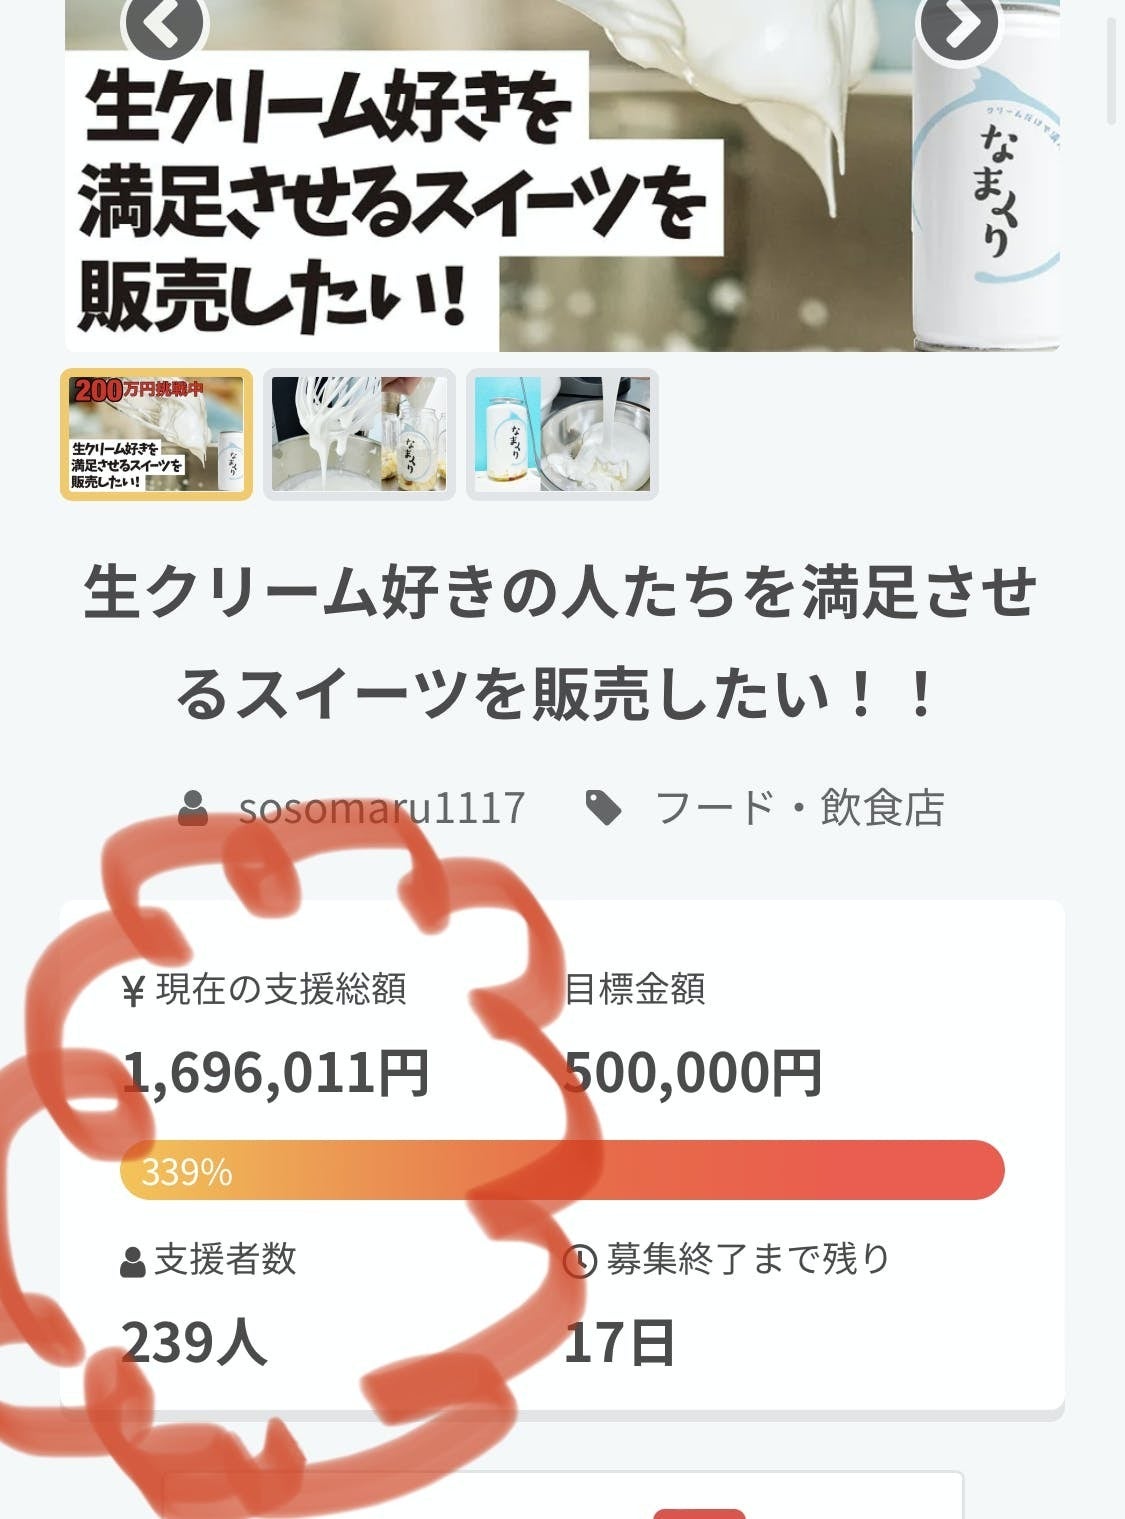Viewport: 1125px width, 1519px height.
Task: Click the 17日 remaining days value
Action: pos(619,1342)
